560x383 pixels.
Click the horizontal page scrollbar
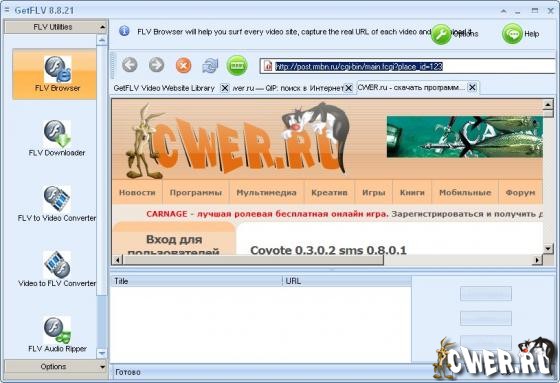326,260
